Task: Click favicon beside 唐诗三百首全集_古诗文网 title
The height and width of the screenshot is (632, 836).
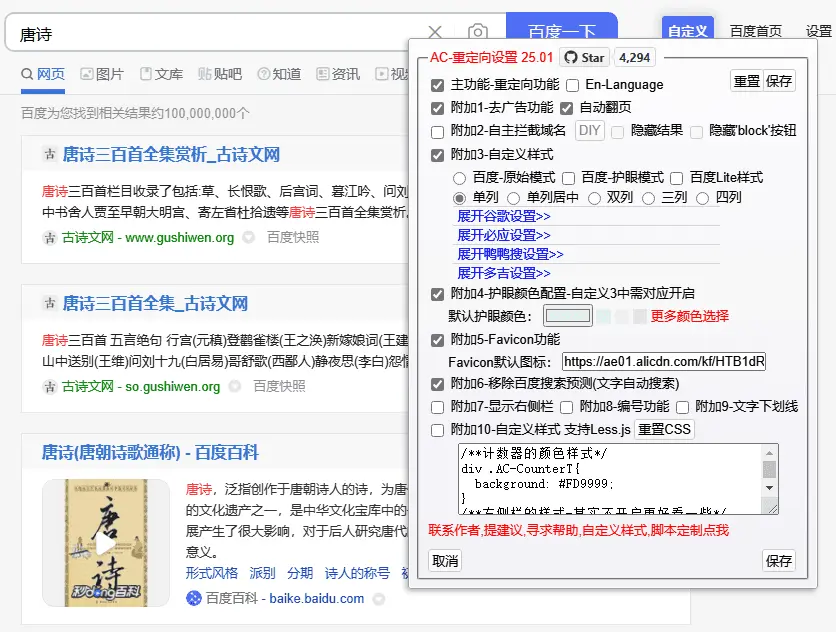Action: coord(50,303)
